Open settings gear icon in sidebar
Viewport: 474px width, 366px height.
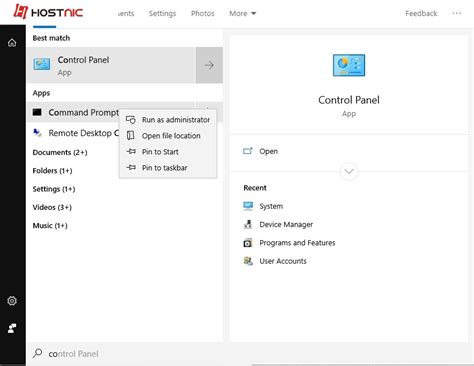12,301
